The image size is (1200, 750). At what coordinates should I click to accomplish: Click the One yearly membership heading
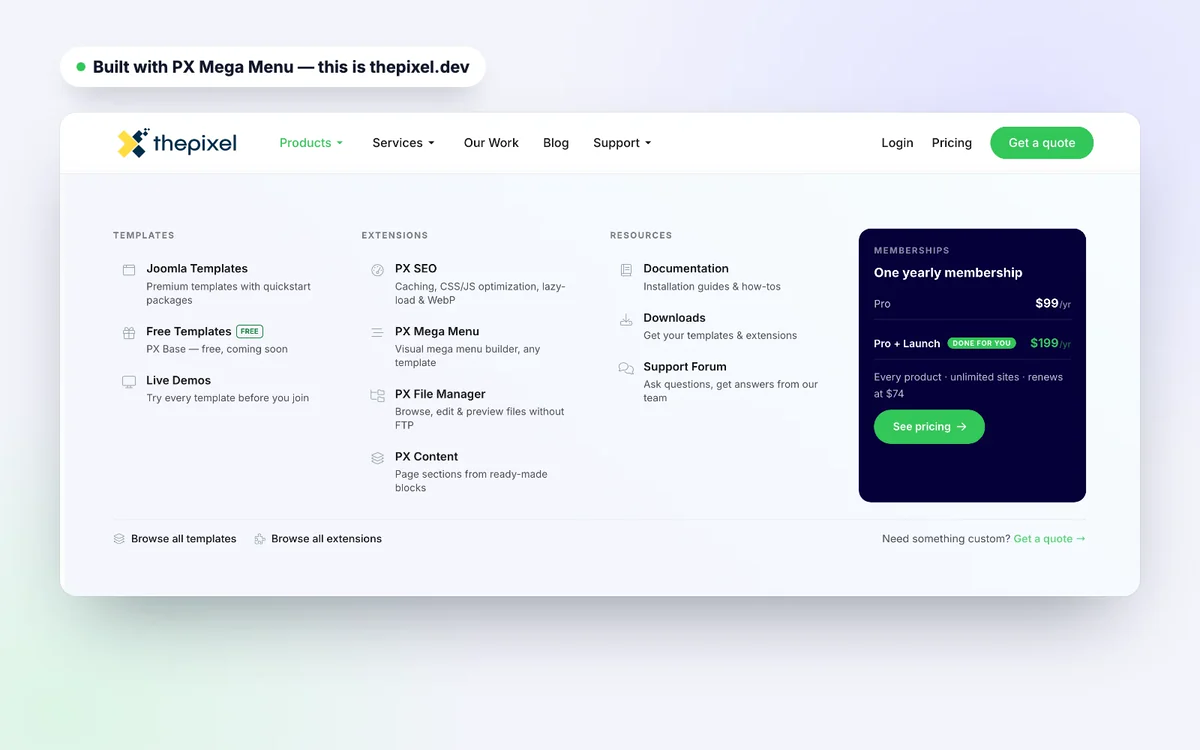click(948, 273)
